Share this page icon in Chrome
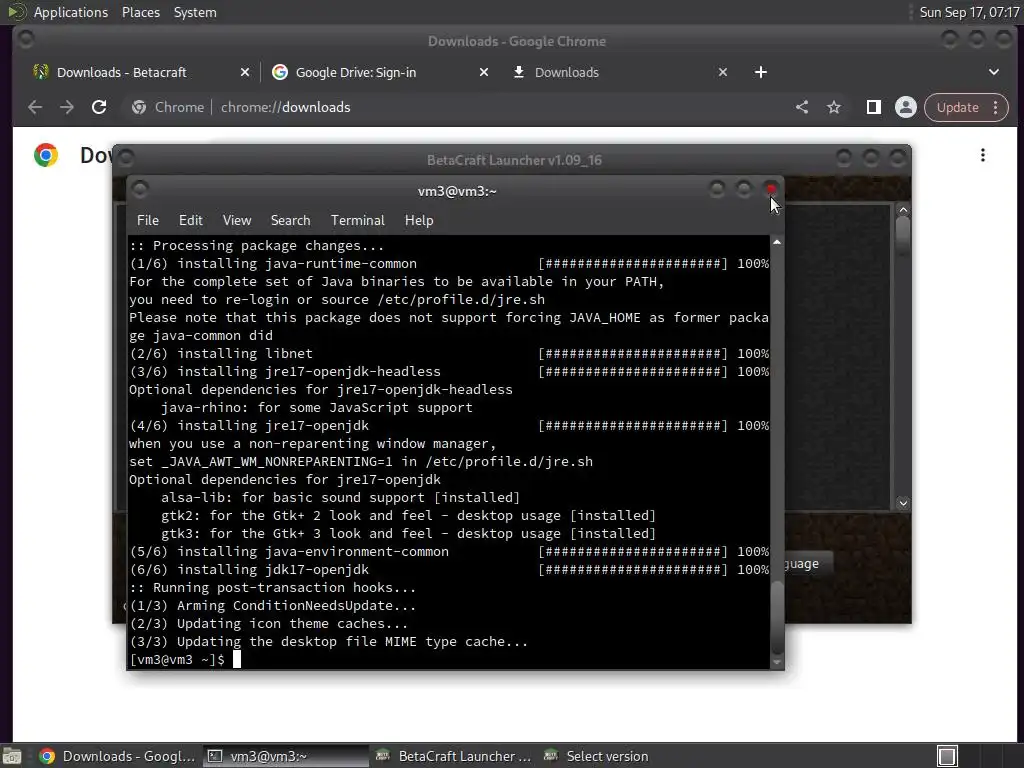 tap(802, 107)
